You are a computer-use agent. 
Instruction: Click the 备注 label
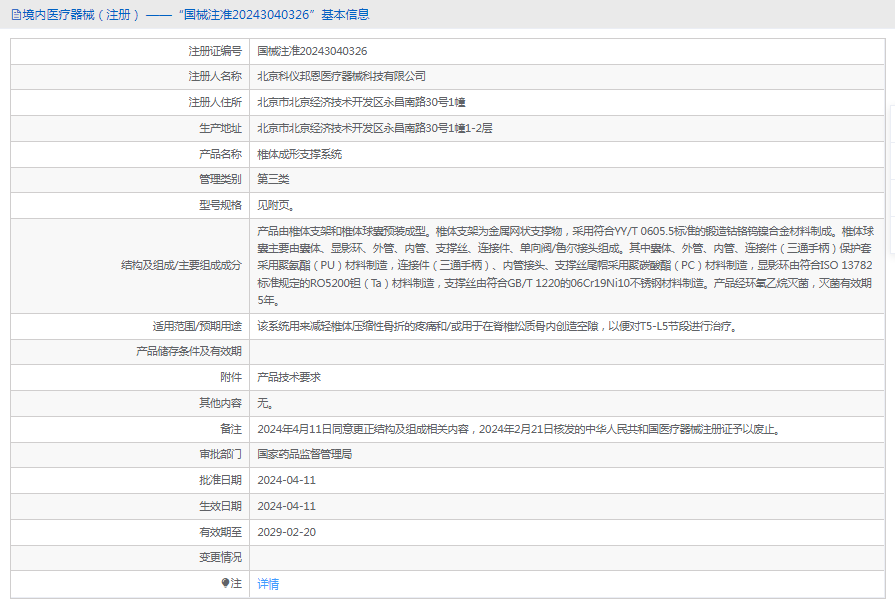pyautogui.click(x=231, y=429)
